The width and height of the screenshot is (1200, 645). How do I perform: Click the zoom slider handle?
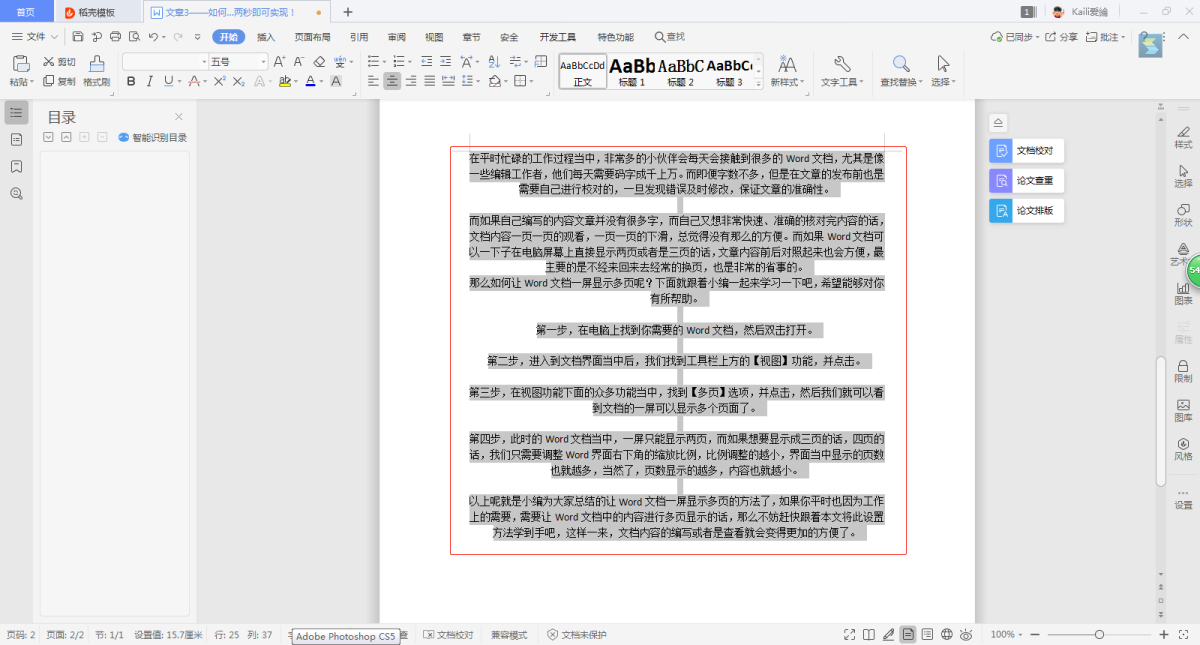[1099, 635]
